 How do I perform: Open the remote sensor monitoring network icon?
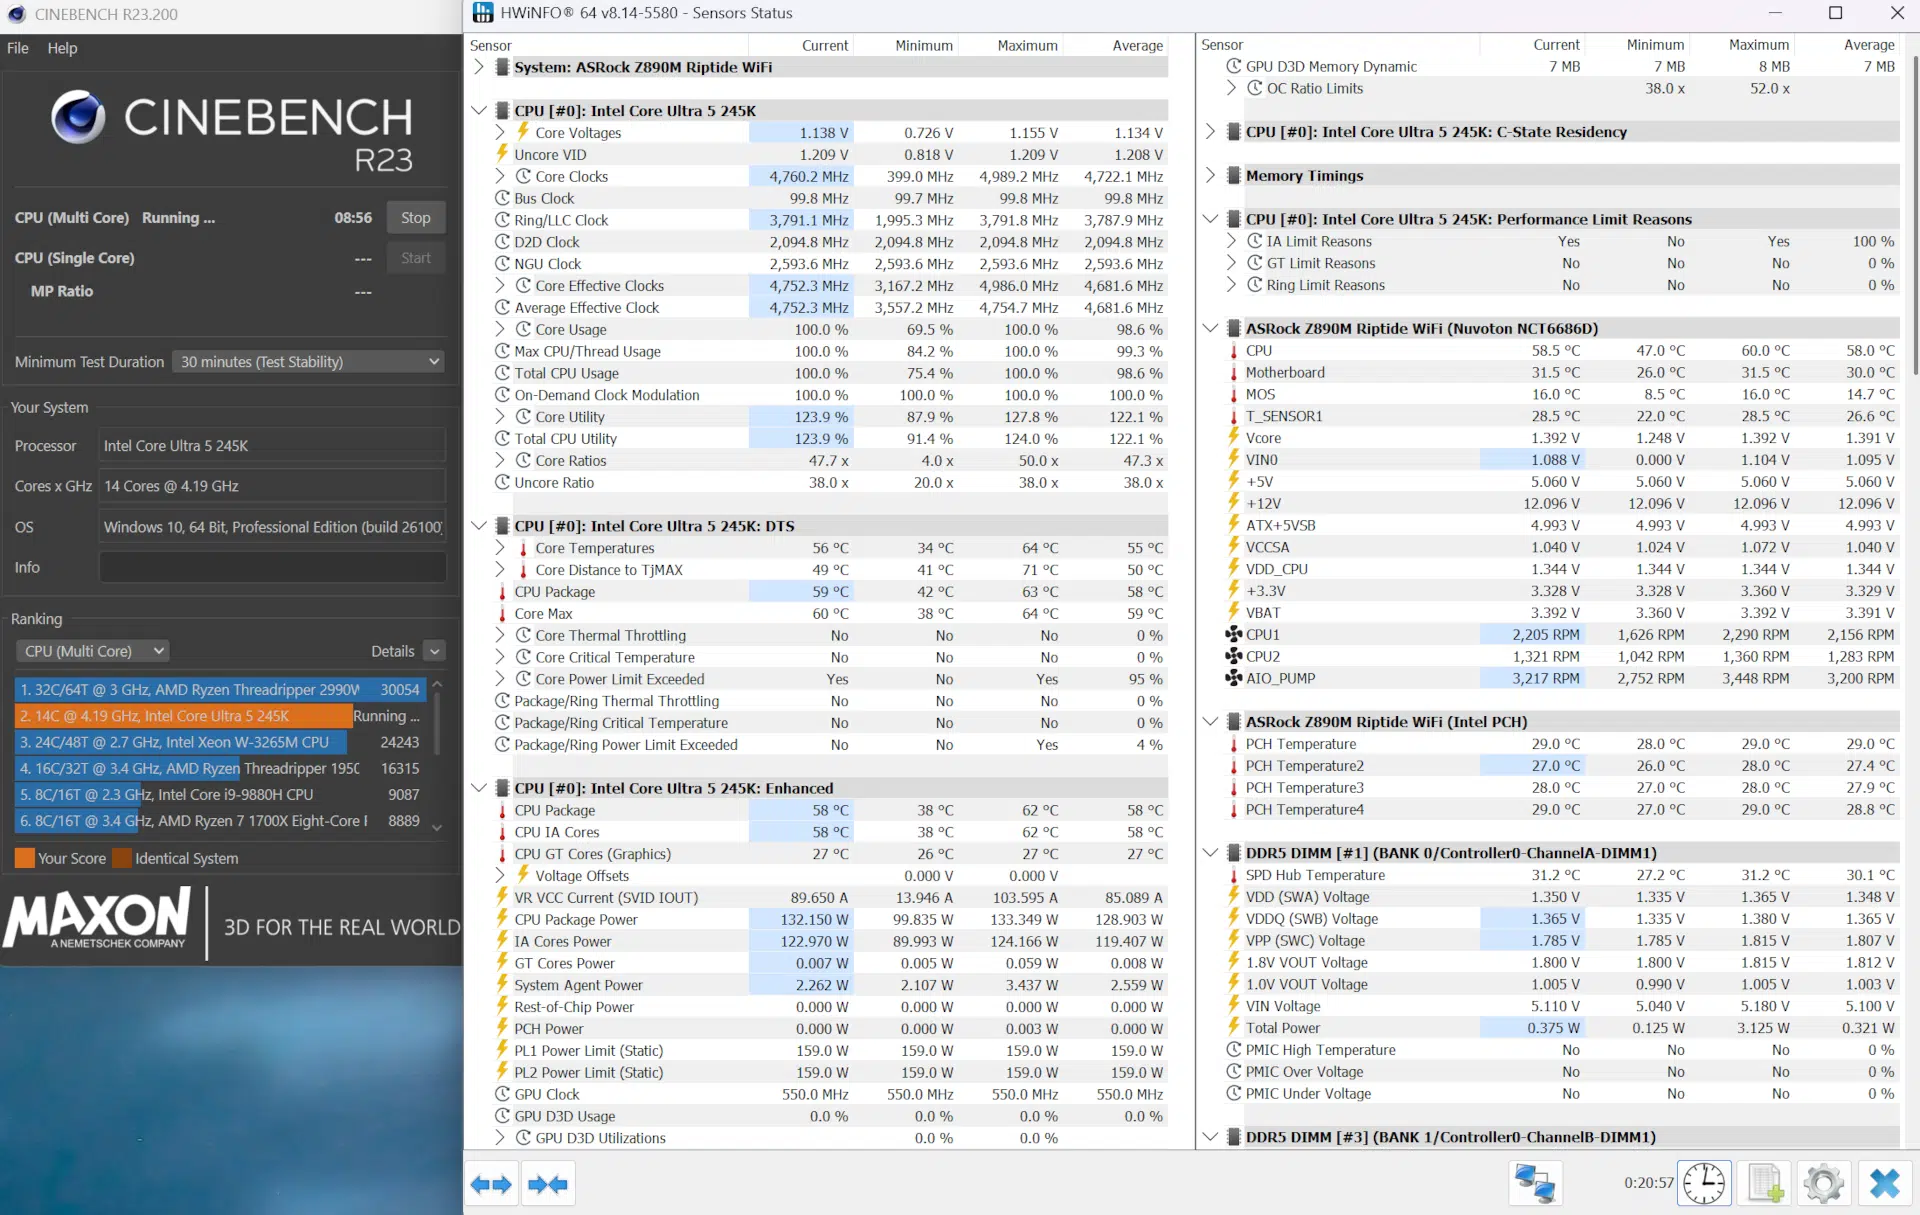click(x=1535, y=1183)
